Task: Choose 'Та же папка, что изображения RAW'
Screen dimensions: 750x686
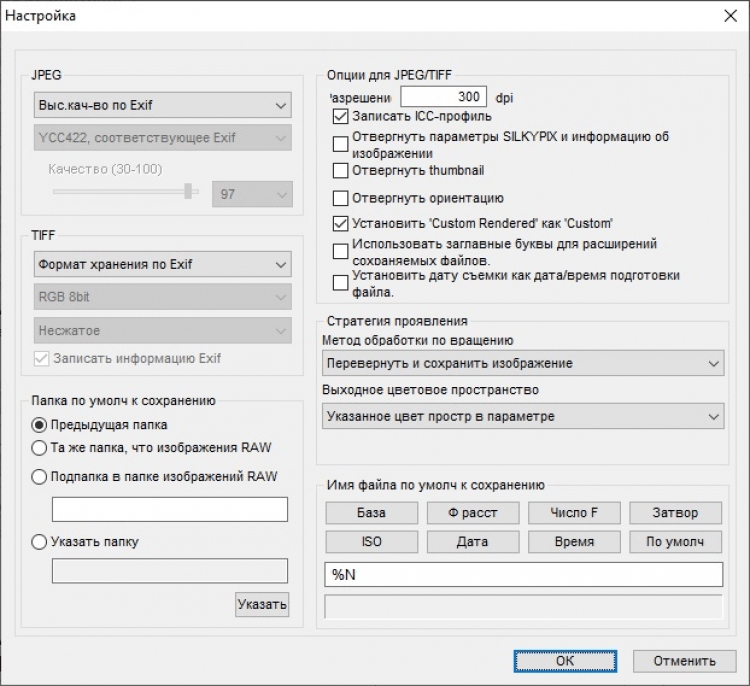Action: click(x=40, y=447)
